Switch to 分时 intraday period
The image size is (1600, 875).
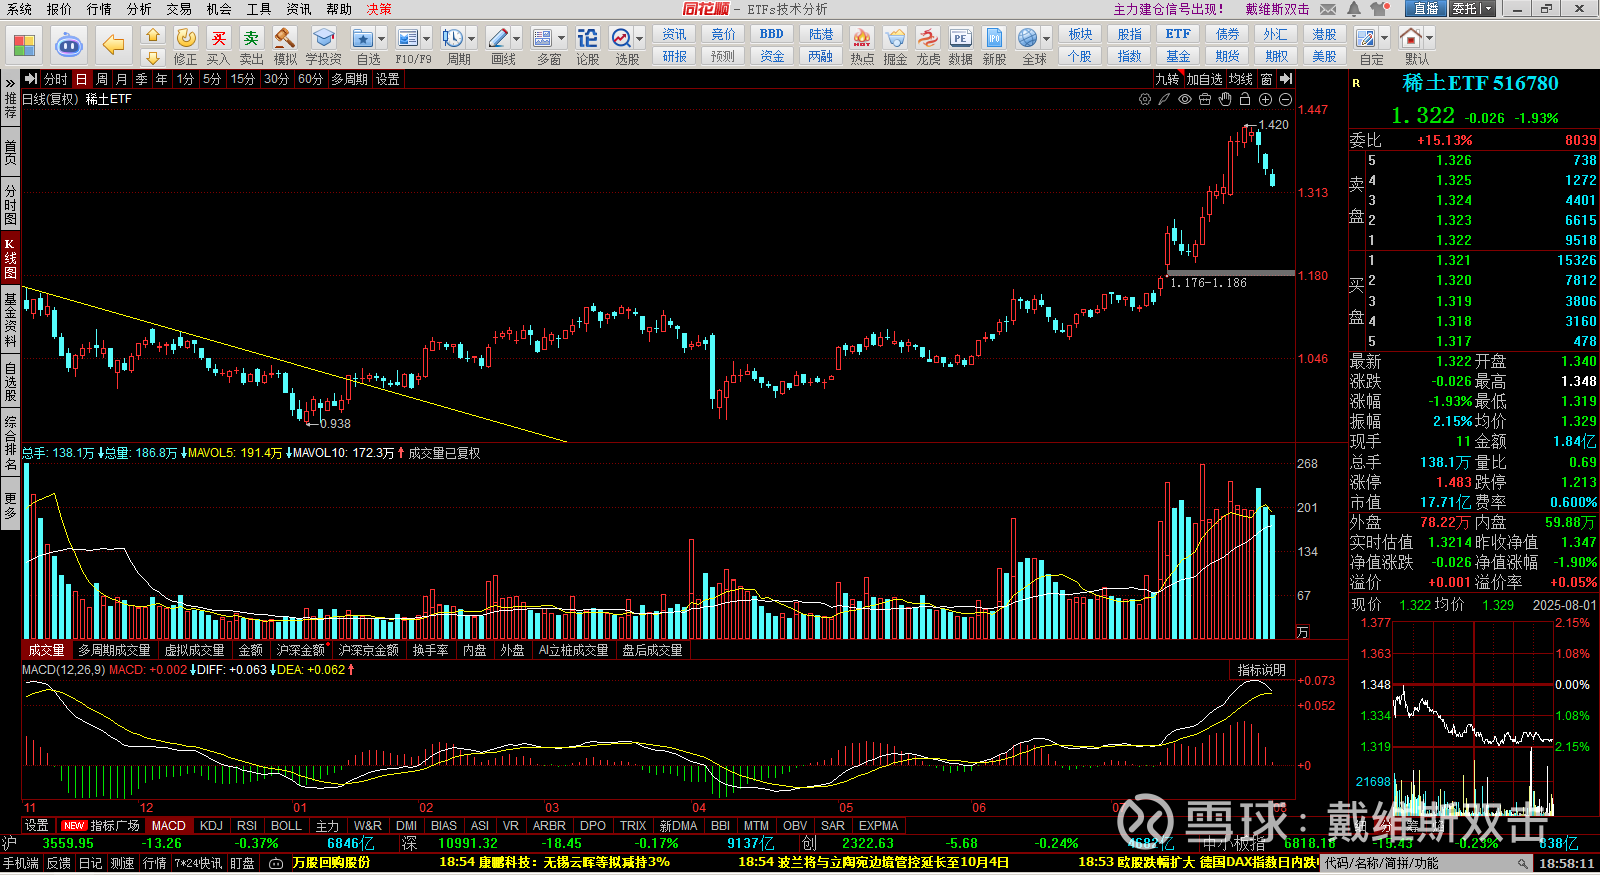pyautogui.click(x=56, y=79)
